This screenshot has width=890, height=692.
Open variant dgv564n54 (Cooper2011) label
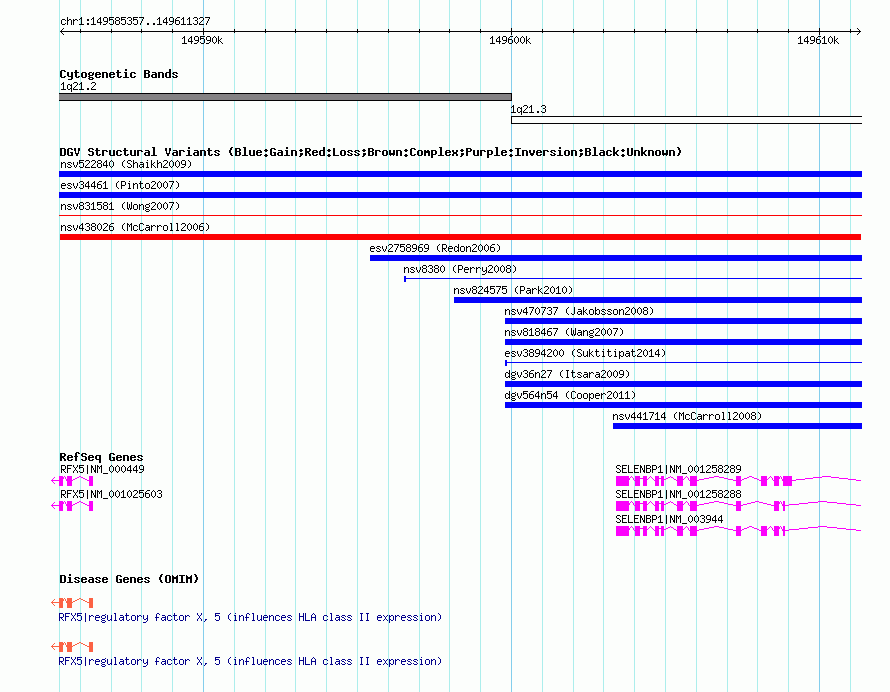coord(570,395)
